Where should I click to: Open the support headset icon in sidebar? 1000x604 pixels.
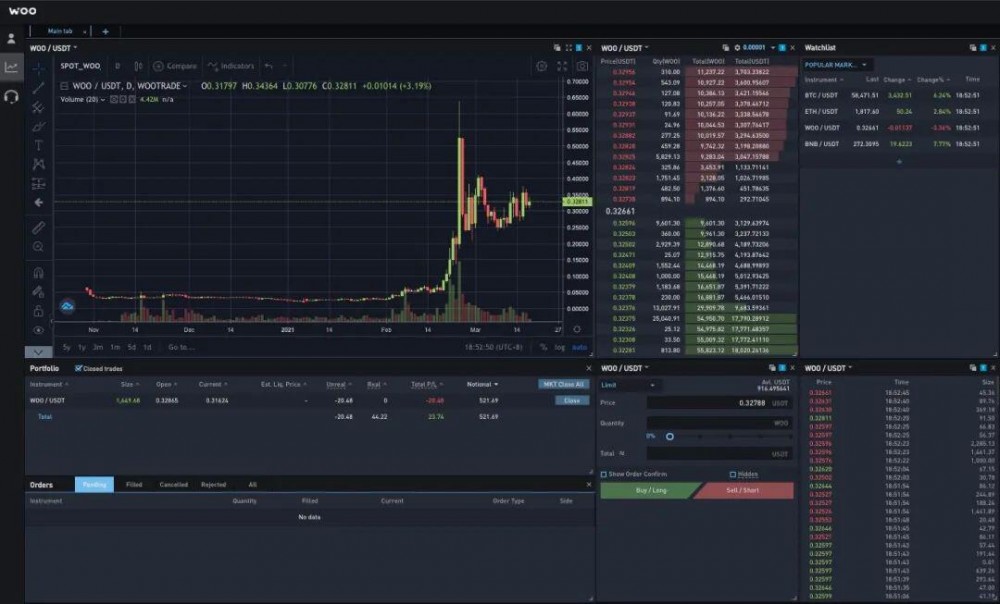click(11, 97)
